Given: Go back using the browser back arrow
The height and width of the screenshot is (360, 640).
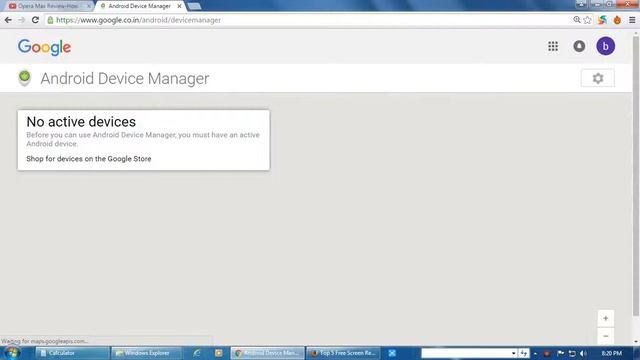Looking at the screenshot, I should click(8, 20).
